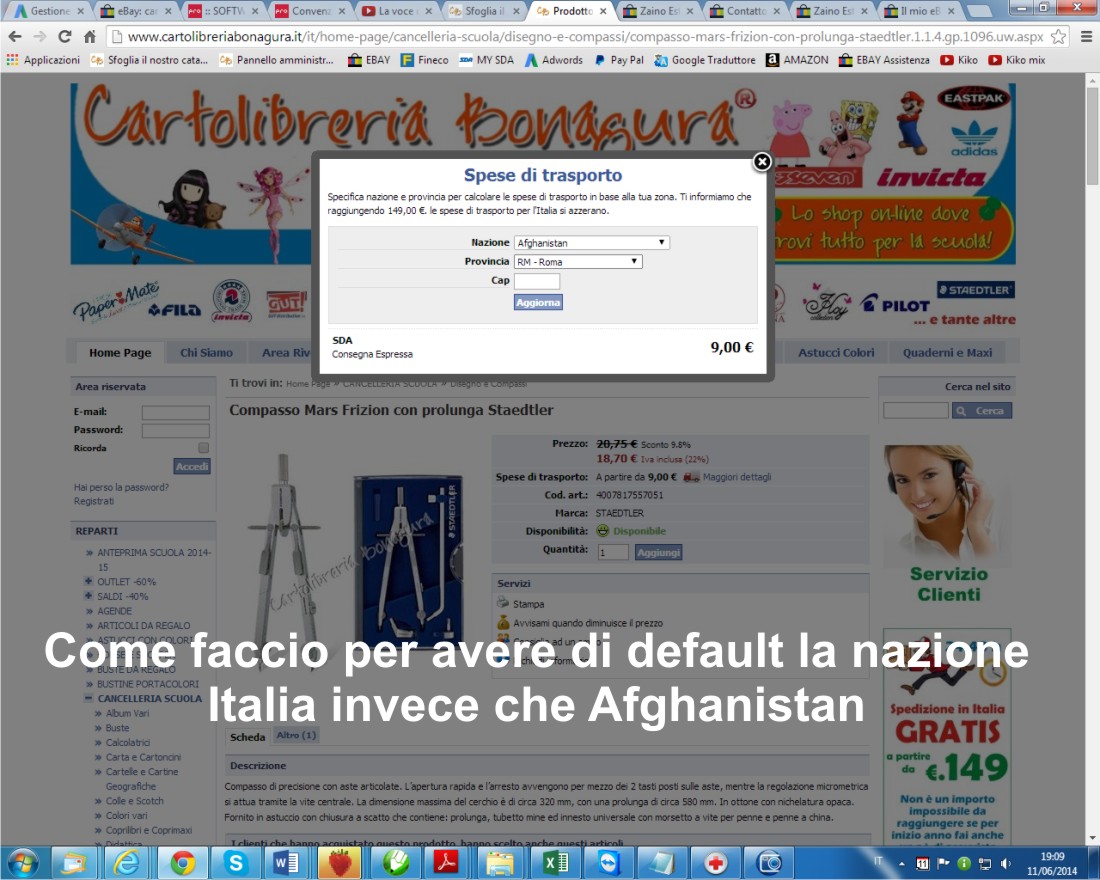Open the Calcolatrici subcategory
The image size is (1100, 880).
[x=128, y=742]
